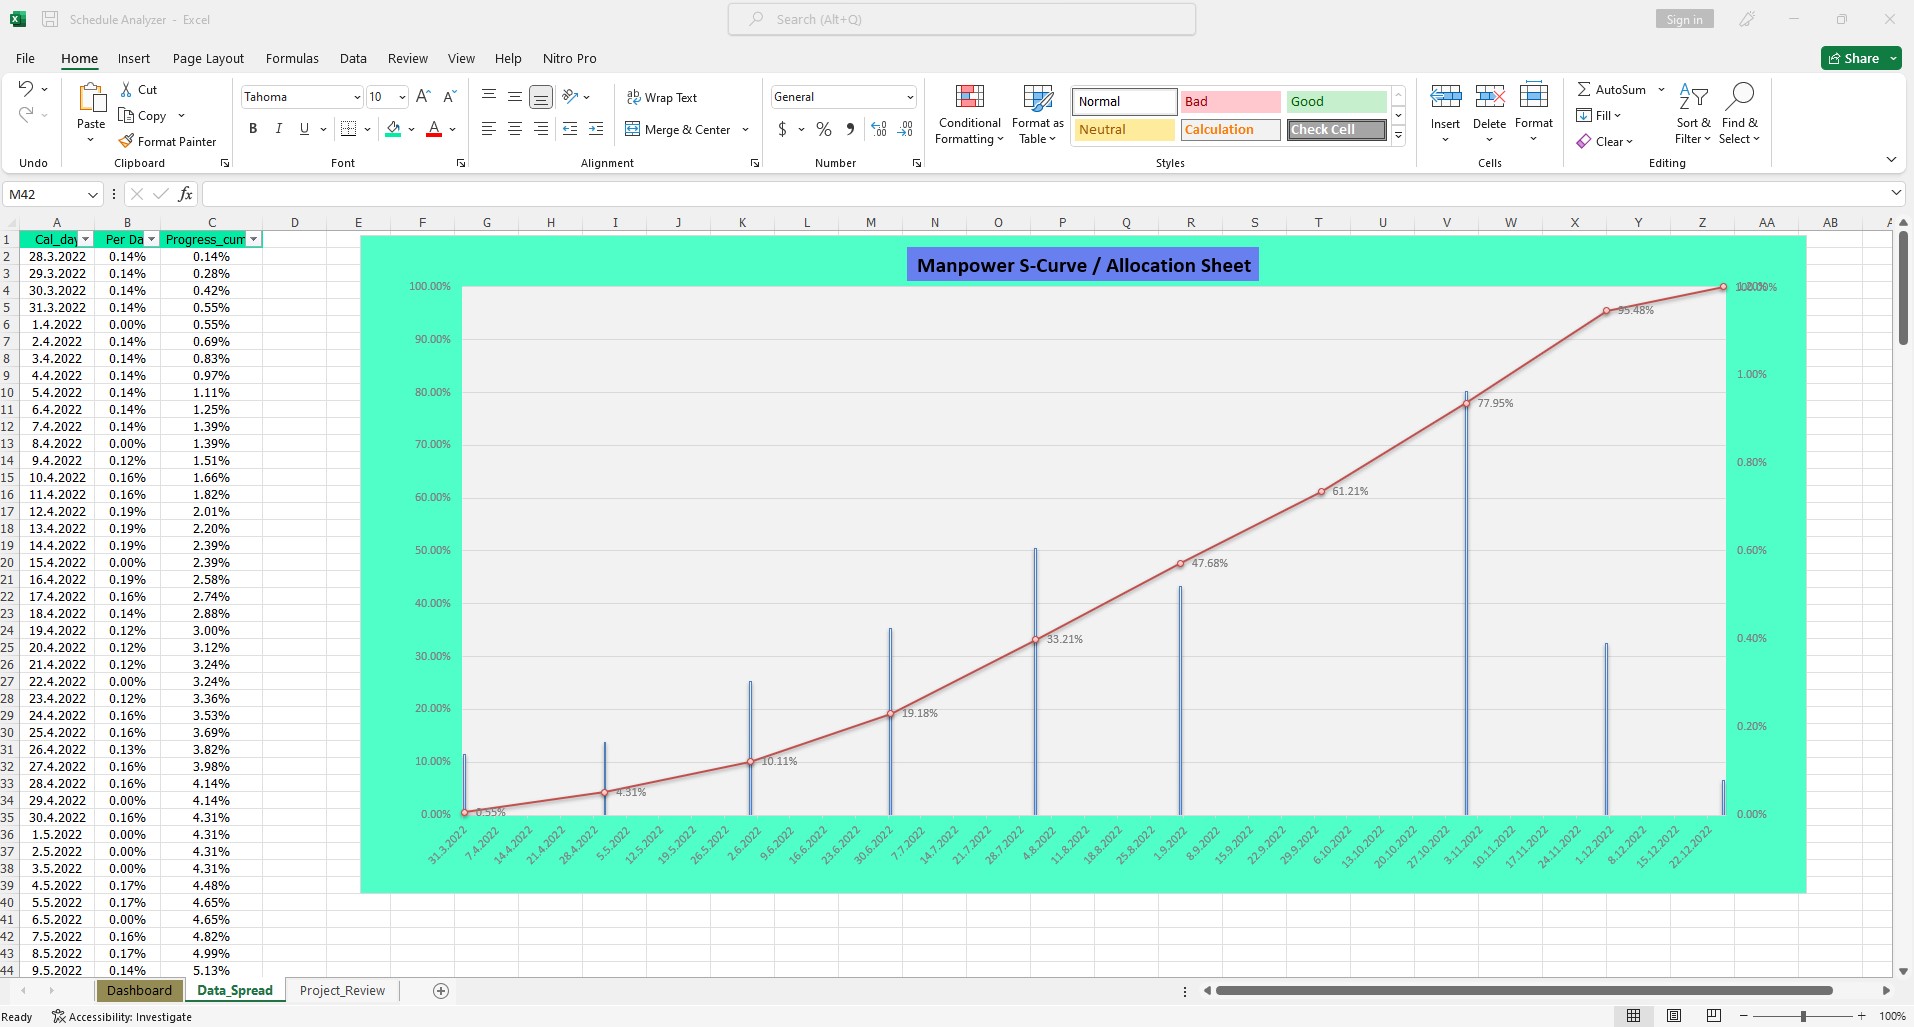Click into the Search box in title bar
This screenshot has width=1914, height=1027.
click(x=961, y=19)
